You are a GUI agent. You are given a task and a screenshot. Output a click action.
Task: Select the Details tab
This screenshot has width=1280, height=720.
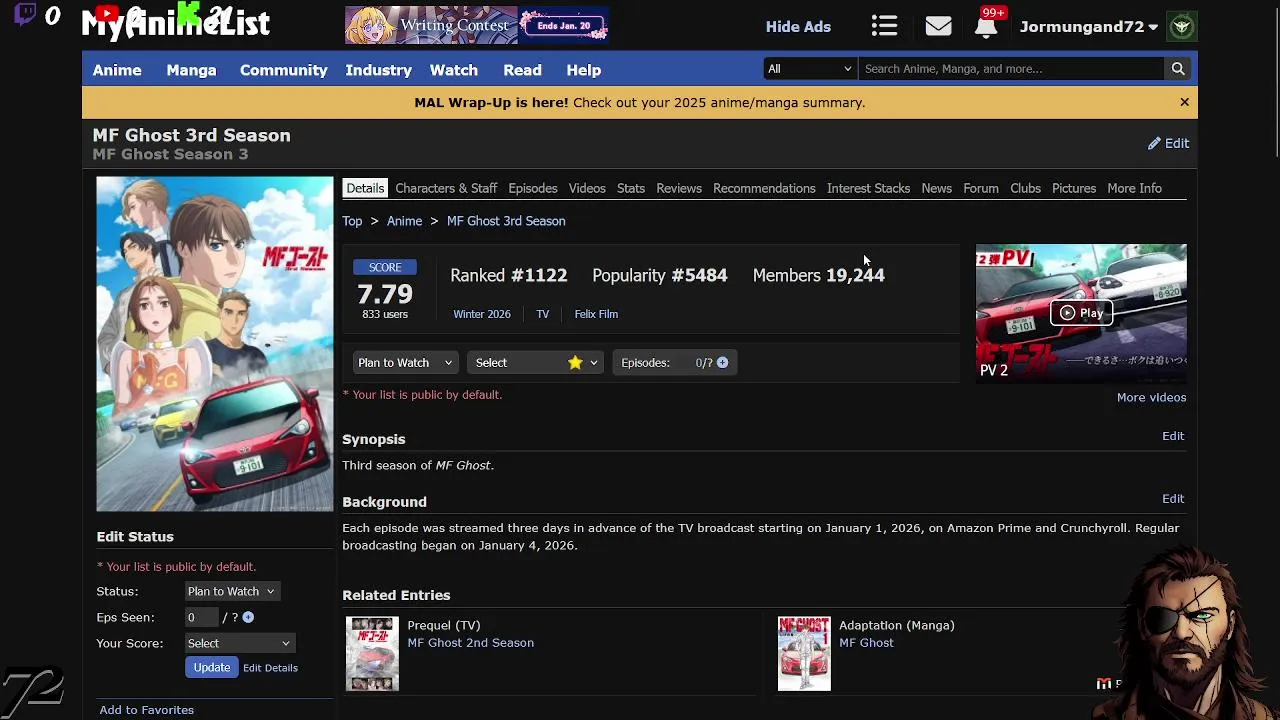(365, 188)
